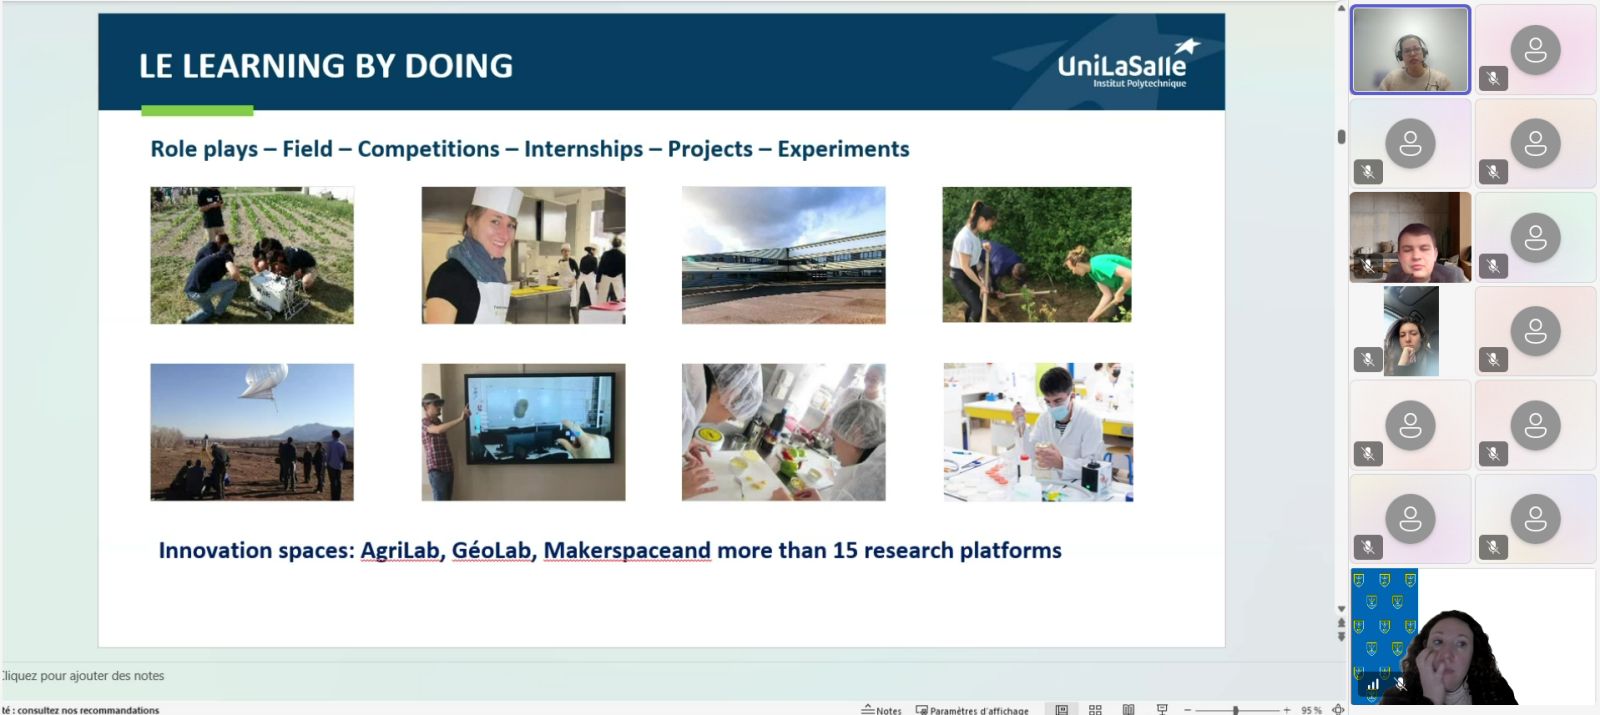The height and width of the screenshot is (715, 1600).
Task: Click the underlined word GéoLab
Action: [491, 551]
